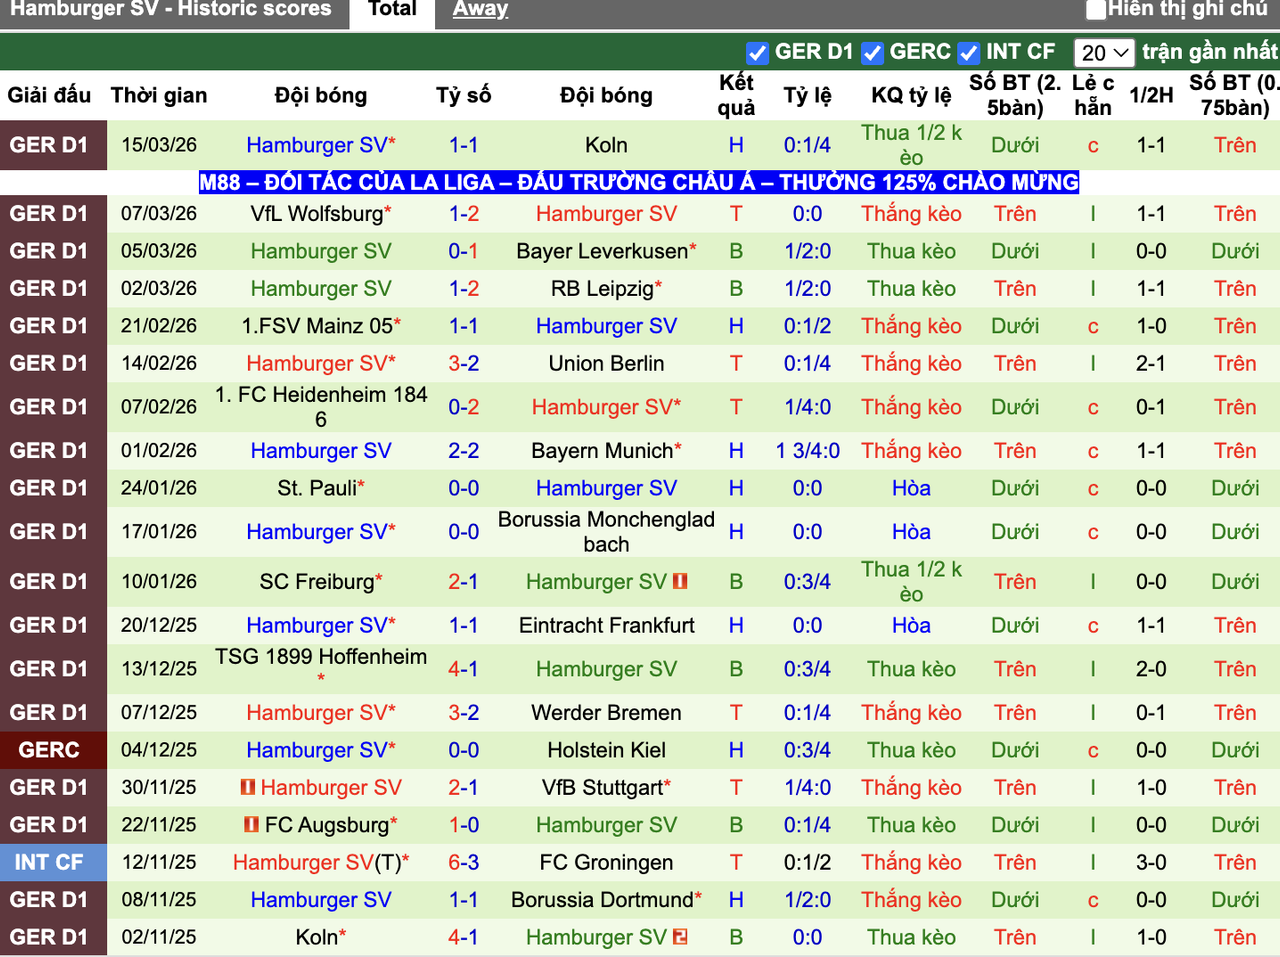Click the Thời gian column header
Image resolution: width=1280 pixels, height=957 pixels.
(x=159, y=95)
